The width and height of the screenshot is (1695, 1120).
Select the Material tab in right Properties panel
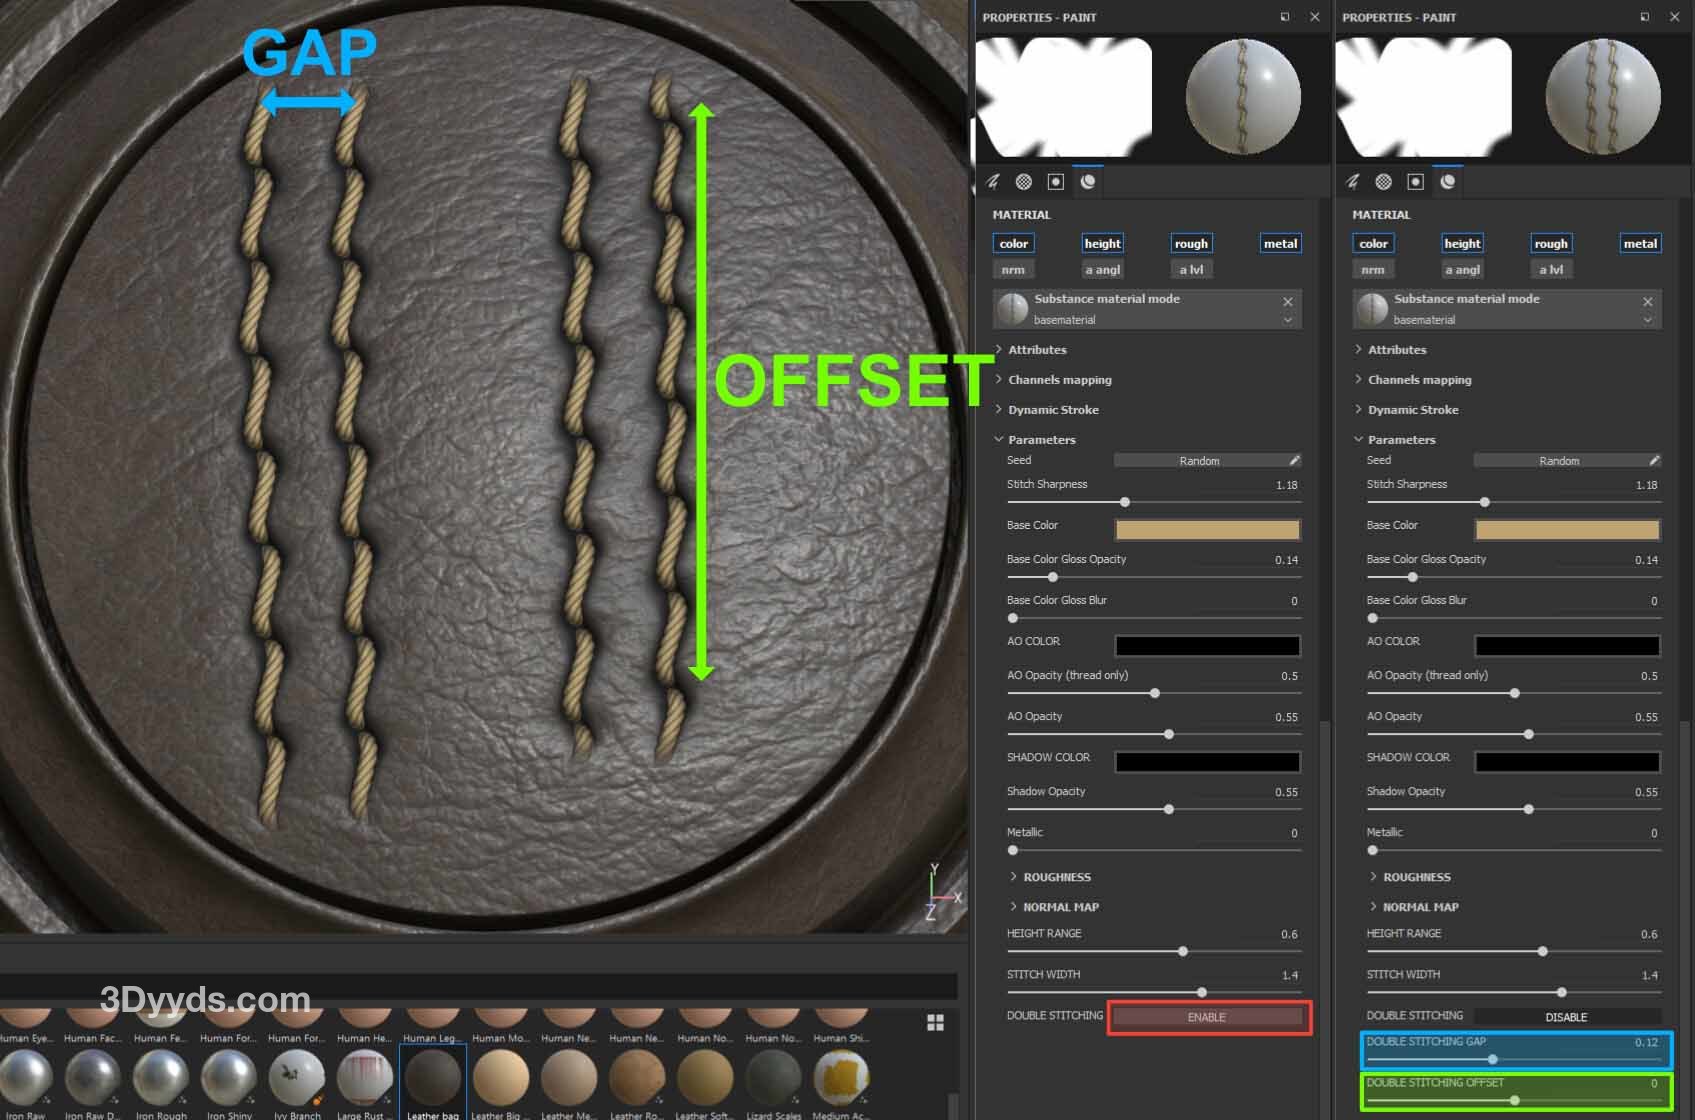pyautogui.click(x=1447, y=181)
